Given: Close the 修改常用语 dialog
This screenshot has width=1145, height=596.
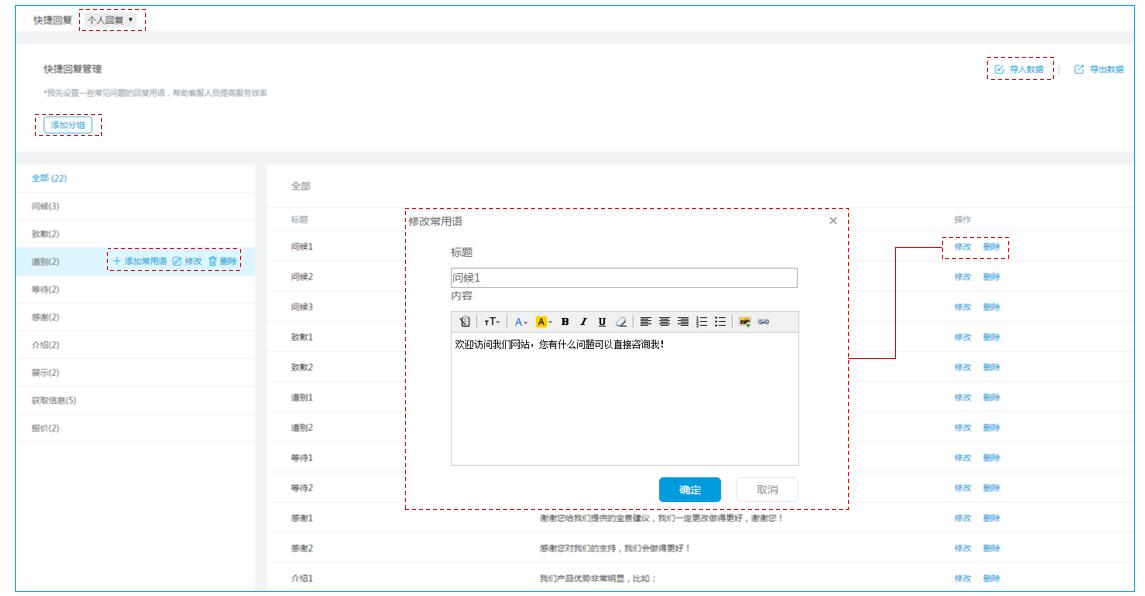Looking at the screenshot, I should point(833,221).
